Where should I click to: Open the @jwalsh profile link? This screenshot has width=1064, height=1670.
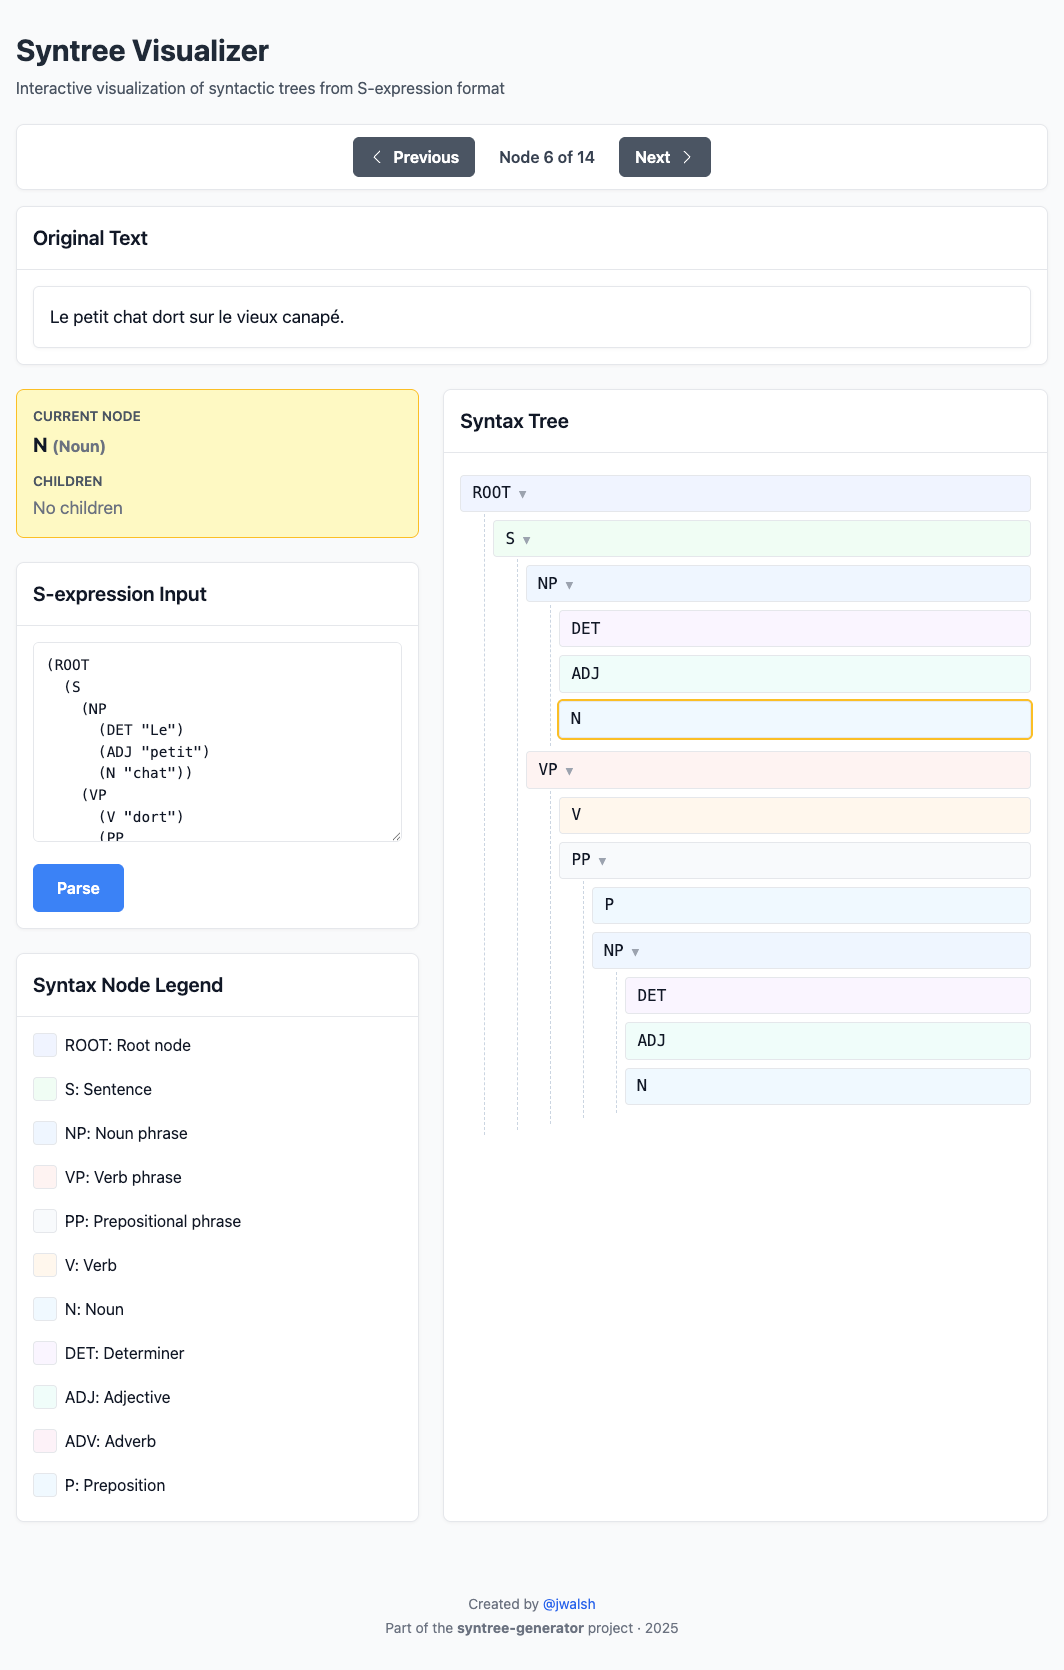pyautogui.click(x=569, y=1604)
